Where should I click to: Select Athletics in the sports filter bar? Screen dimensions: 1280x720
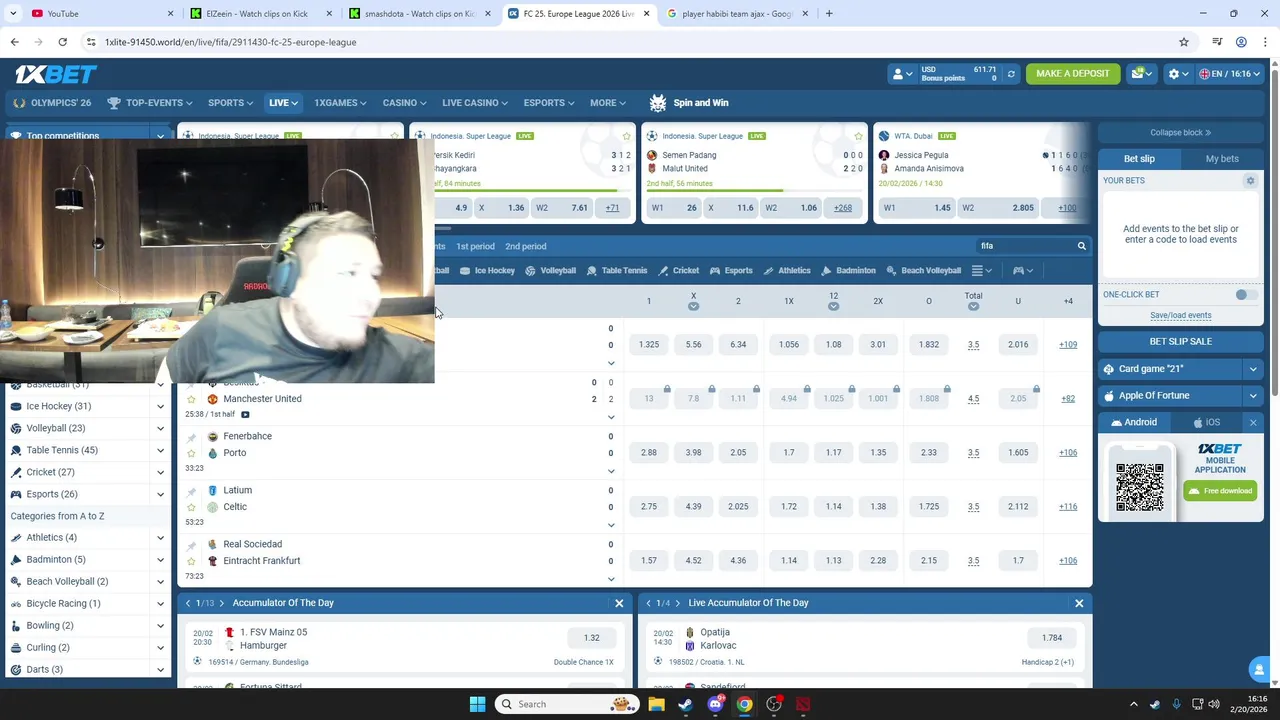pos(787,271)
